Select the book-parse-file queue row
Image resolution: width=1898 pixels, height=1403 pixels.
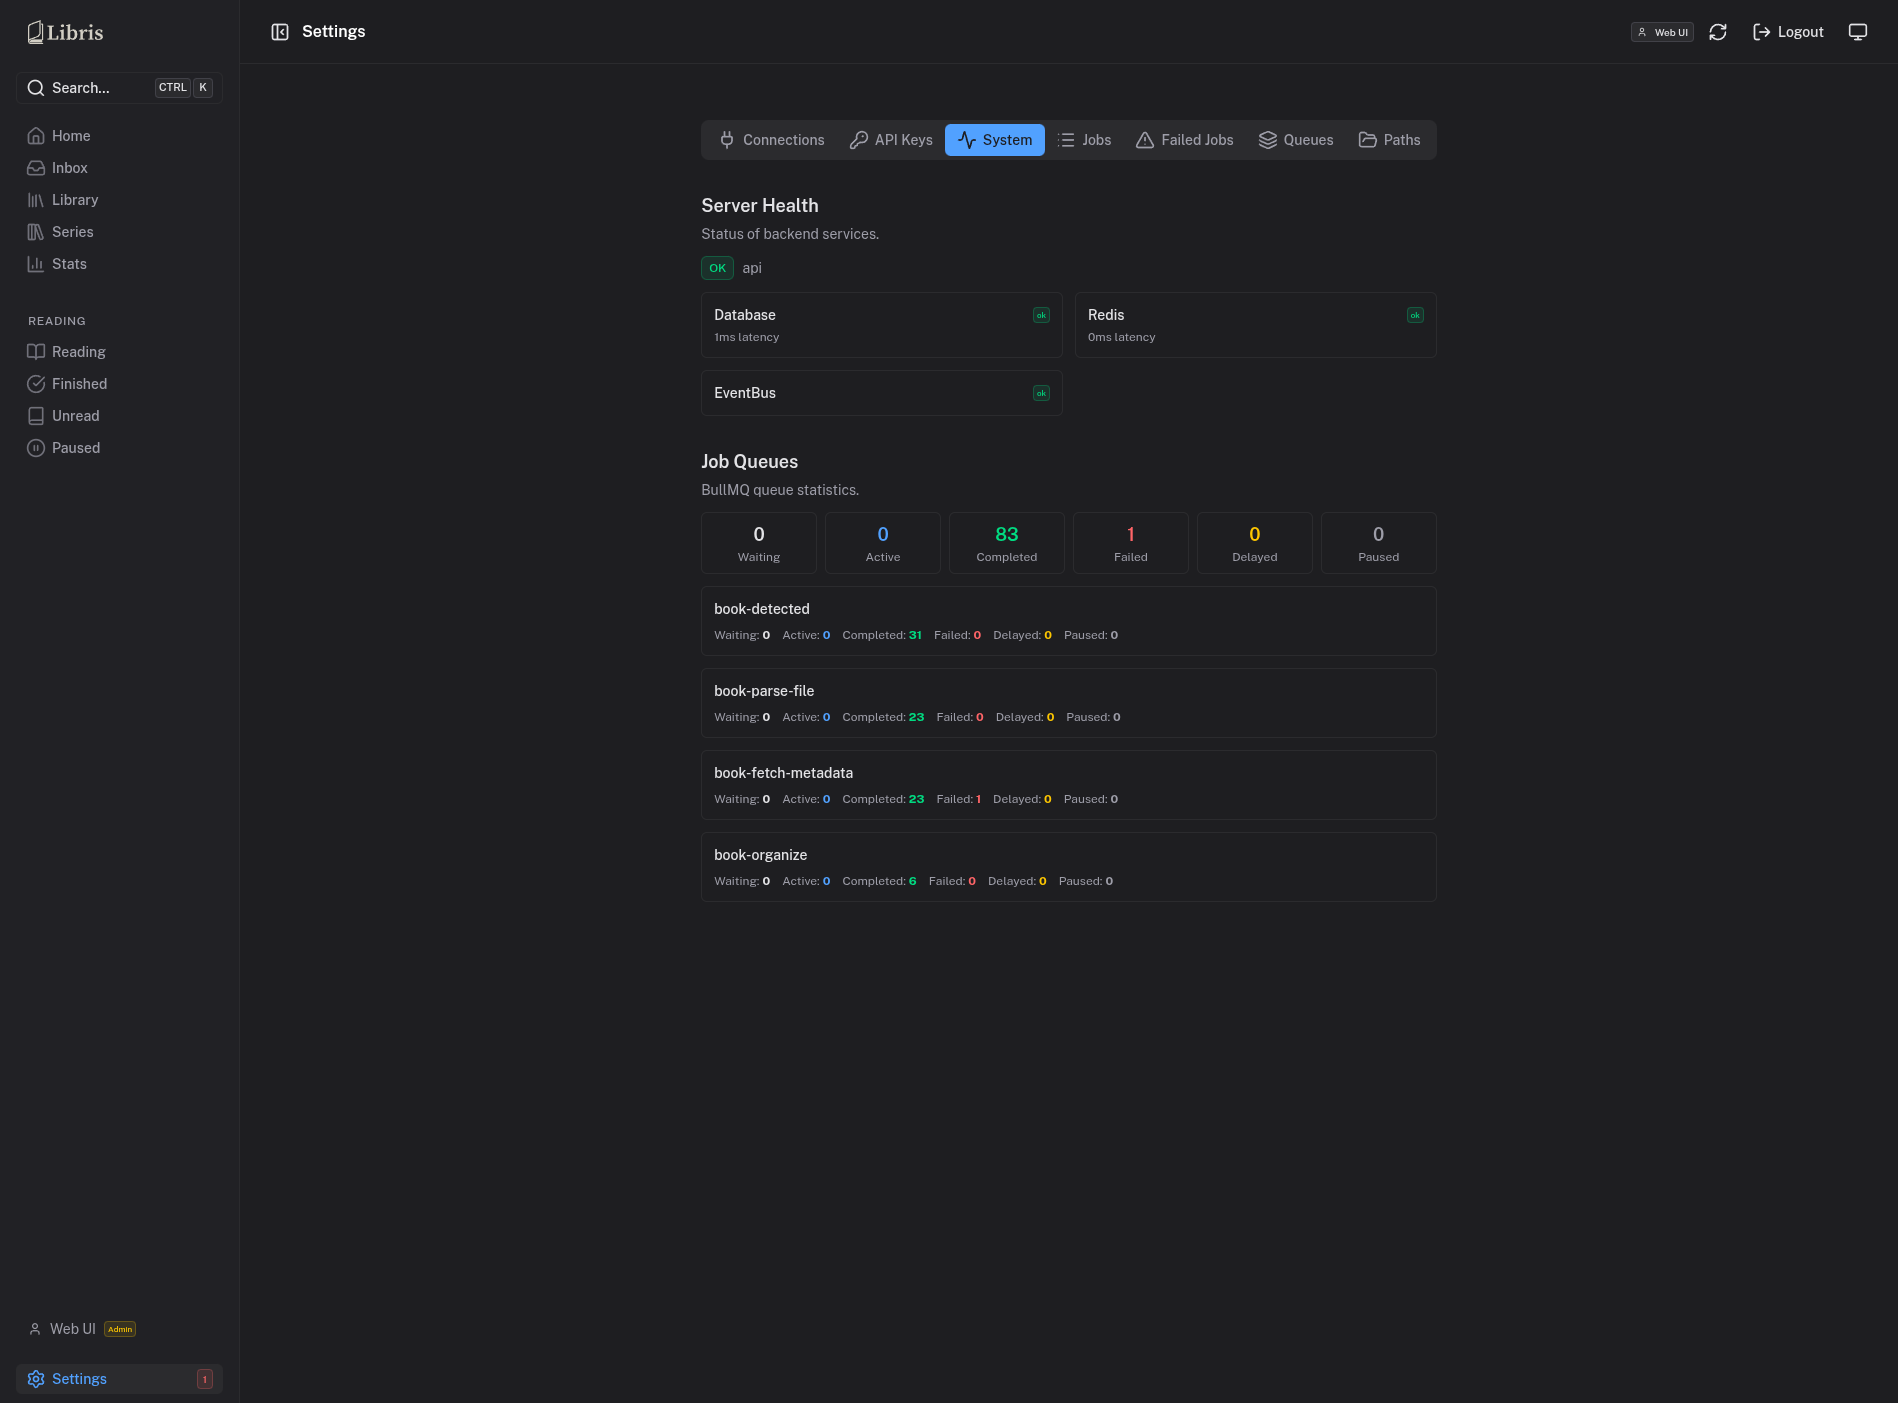click(x=1069, y=703)
